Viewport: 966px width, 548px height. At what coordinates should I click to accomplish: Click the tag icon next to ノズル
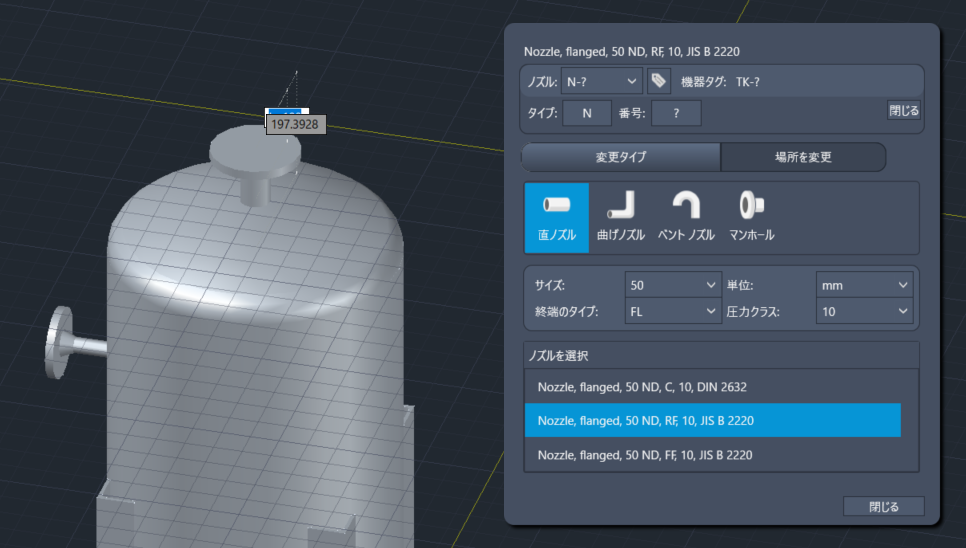coord(659,81)
